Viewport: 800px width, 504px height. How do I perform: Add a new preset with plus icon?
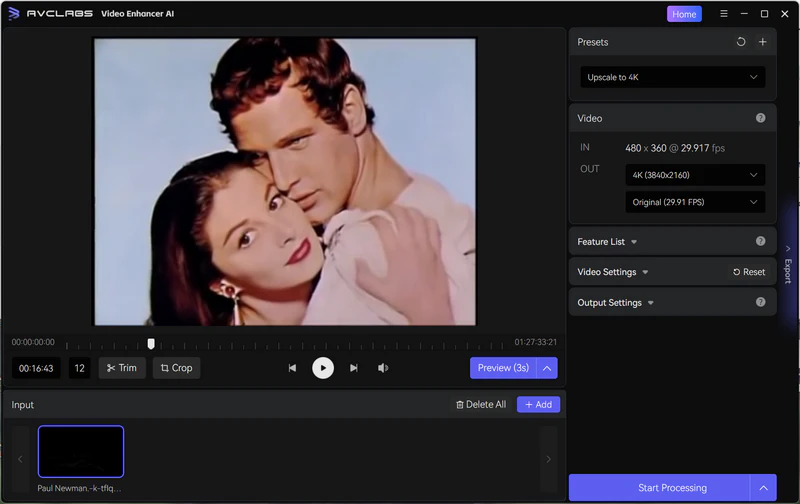(762, 42)
